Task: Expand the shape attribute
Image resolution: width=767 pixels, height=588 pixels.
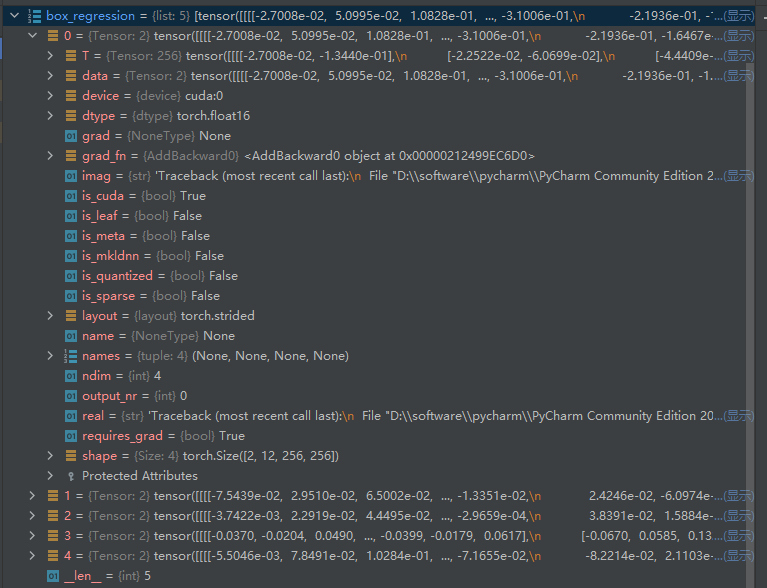Action: click(50, 456)
